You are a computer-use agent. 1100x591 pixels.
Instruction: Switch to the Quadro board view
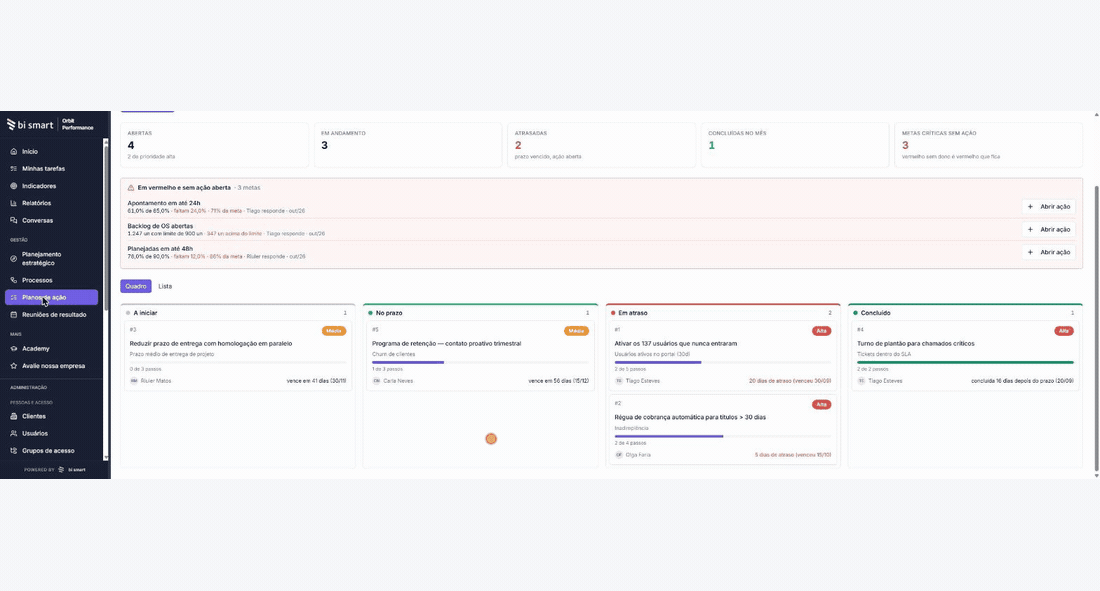(x=136, y=286)
